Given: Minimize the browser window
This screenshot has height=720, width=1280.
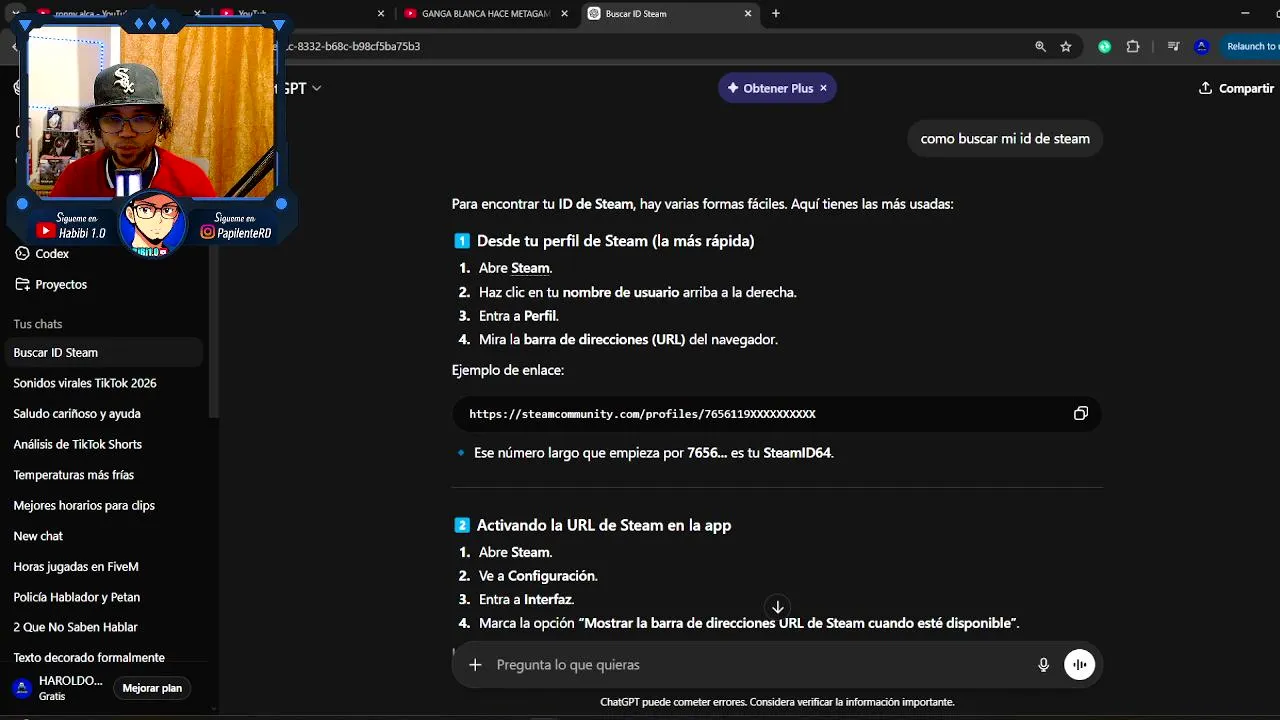Looking at the screenshot, I should click(1245, 14).
